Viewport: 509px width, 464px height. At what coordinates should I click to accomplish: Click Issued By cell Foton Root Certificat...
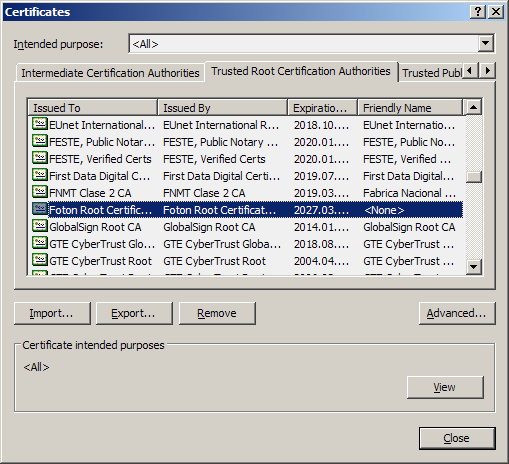[x=220, y=210]
